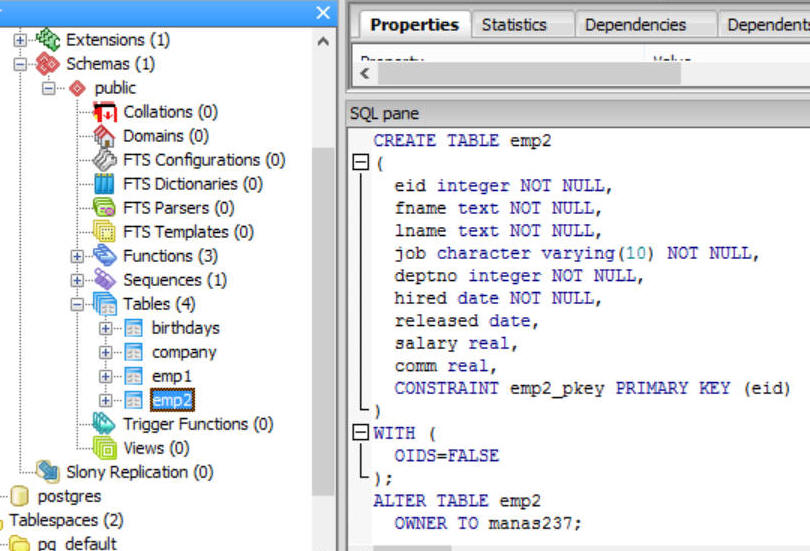Click the Schemas red diamond icon
This screenshot has height=551, width=810.
[48, 64]
